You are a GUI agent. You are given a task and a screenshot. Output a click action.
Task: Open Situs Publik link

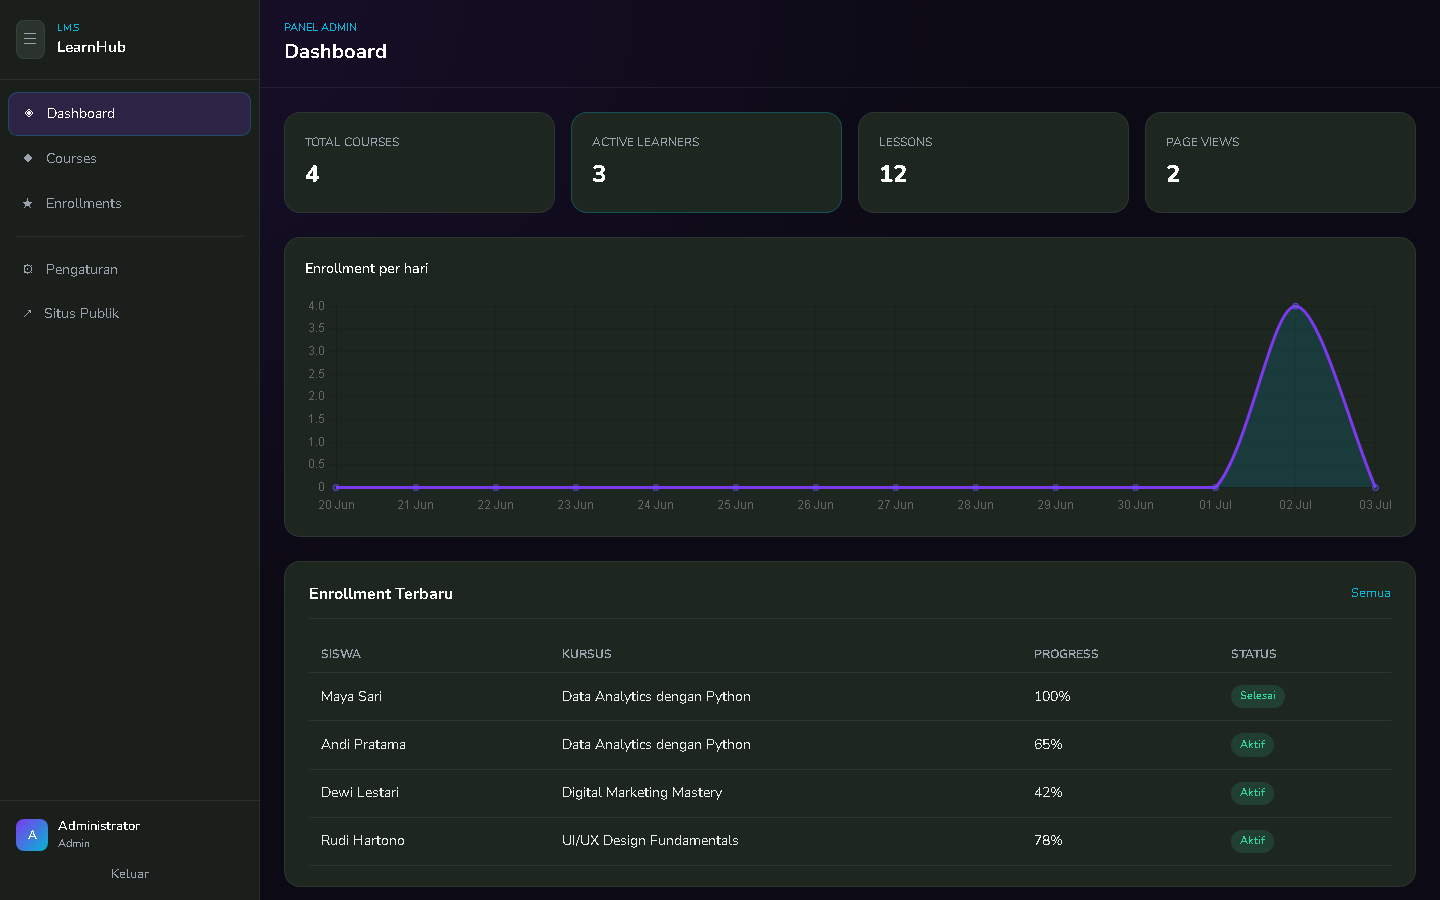(x=129, y=313)
